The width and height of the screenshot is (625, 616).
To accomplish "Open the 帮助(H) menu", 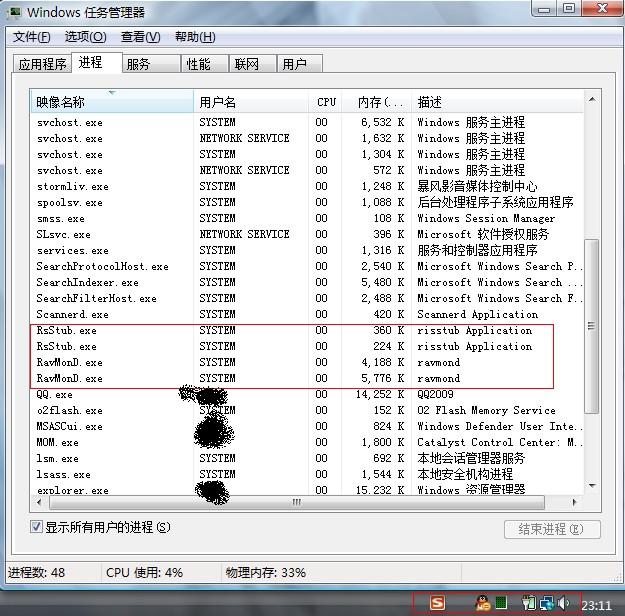I will tap(195, 37).
